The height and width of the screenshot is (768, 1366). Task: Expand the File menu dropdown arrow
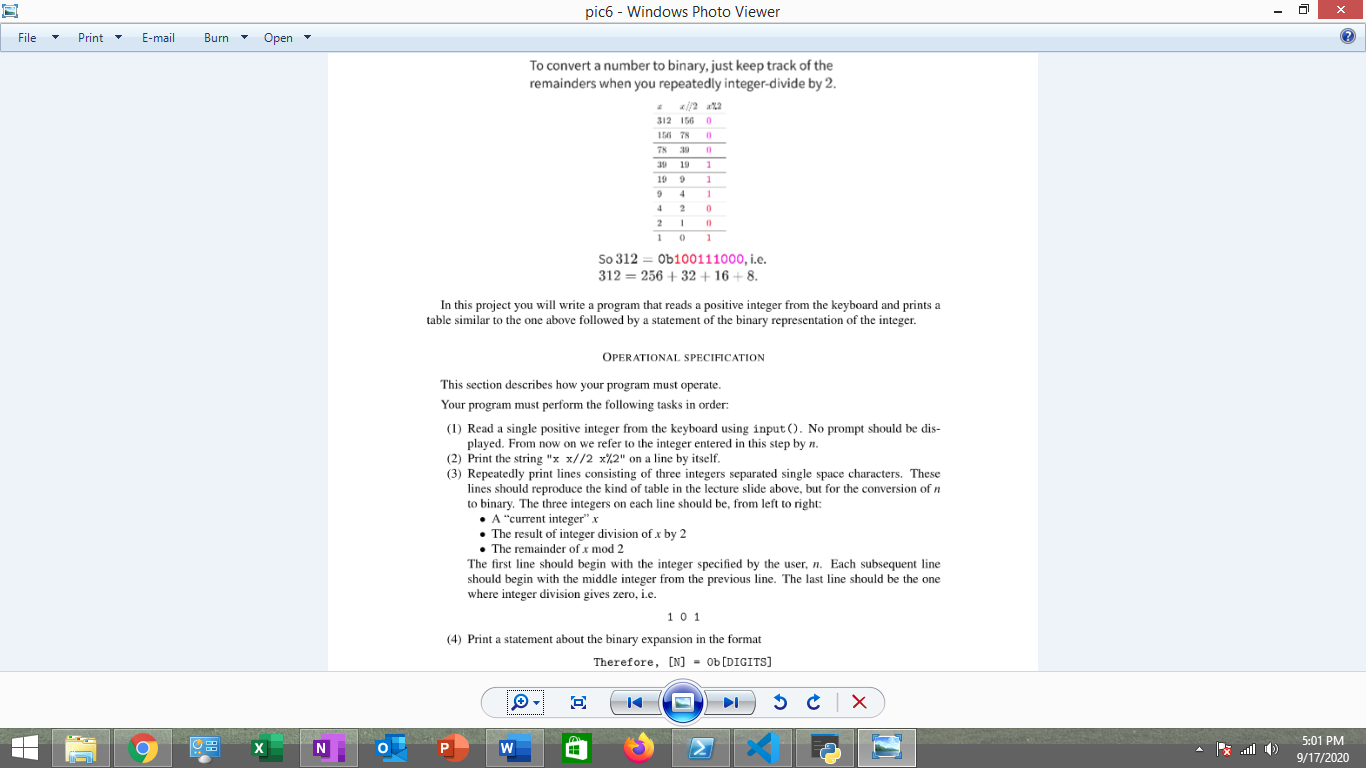pos(53,38)
